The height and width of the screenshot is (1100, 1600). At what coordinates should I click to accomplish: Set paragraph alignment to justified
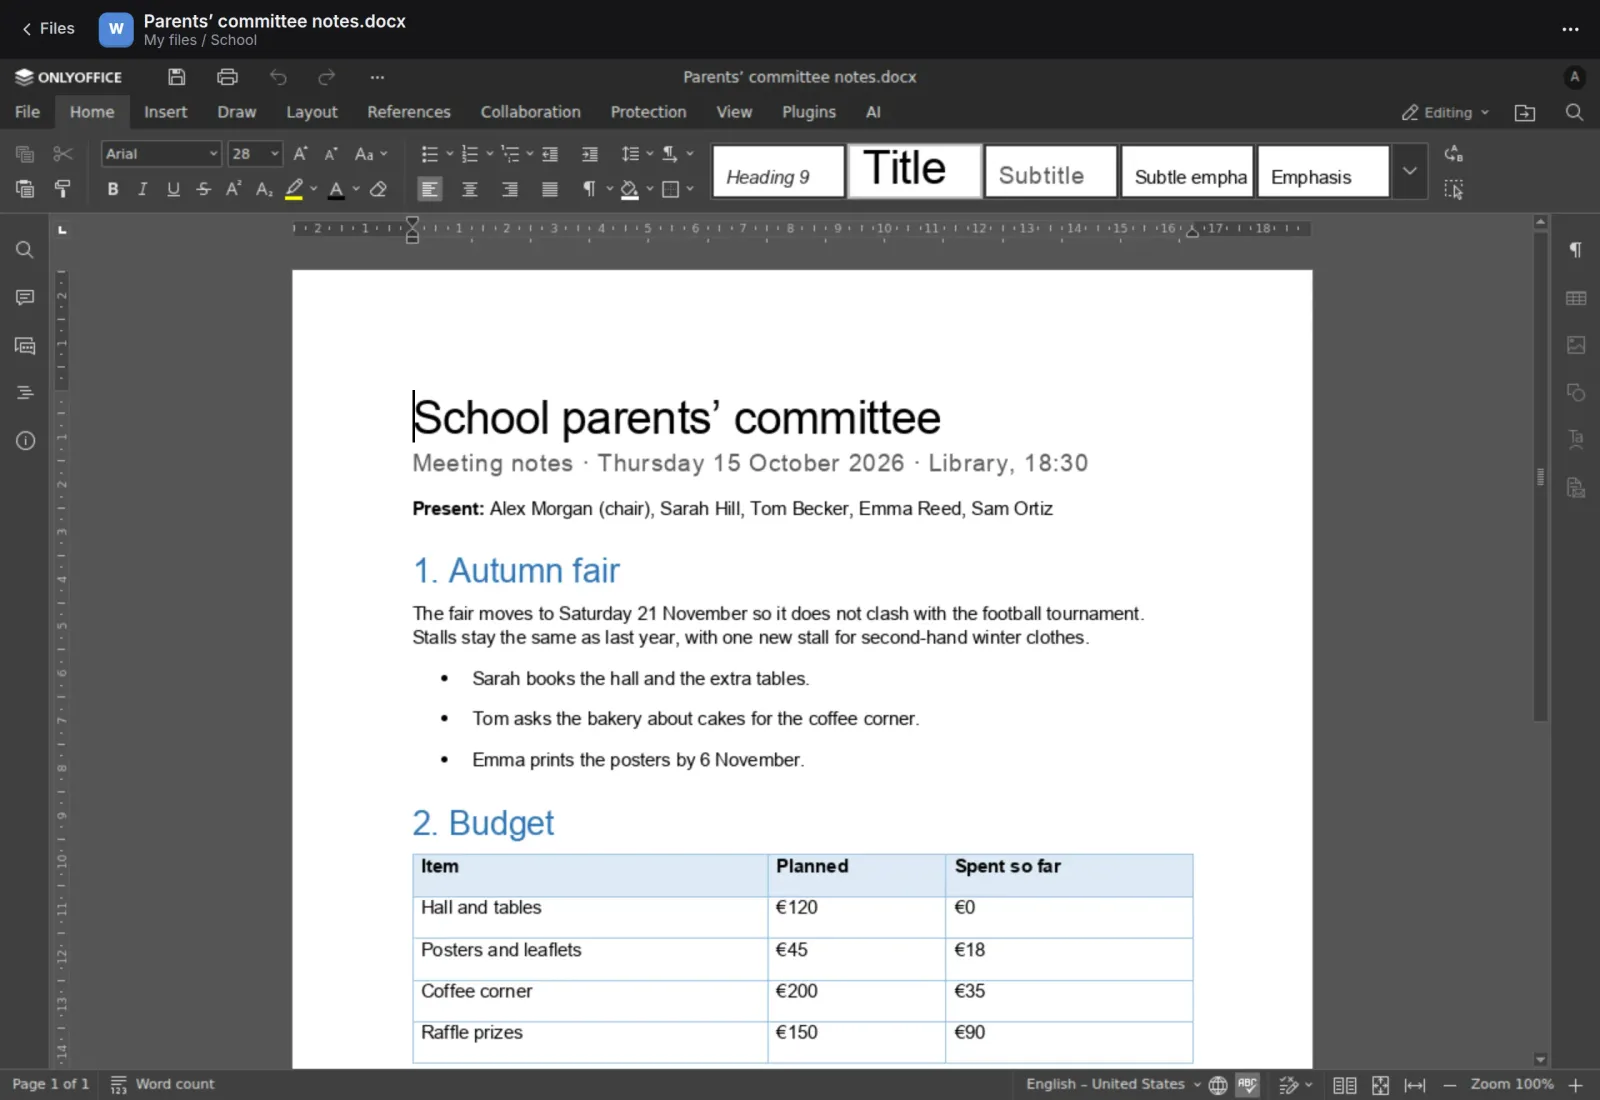[550, 189]
